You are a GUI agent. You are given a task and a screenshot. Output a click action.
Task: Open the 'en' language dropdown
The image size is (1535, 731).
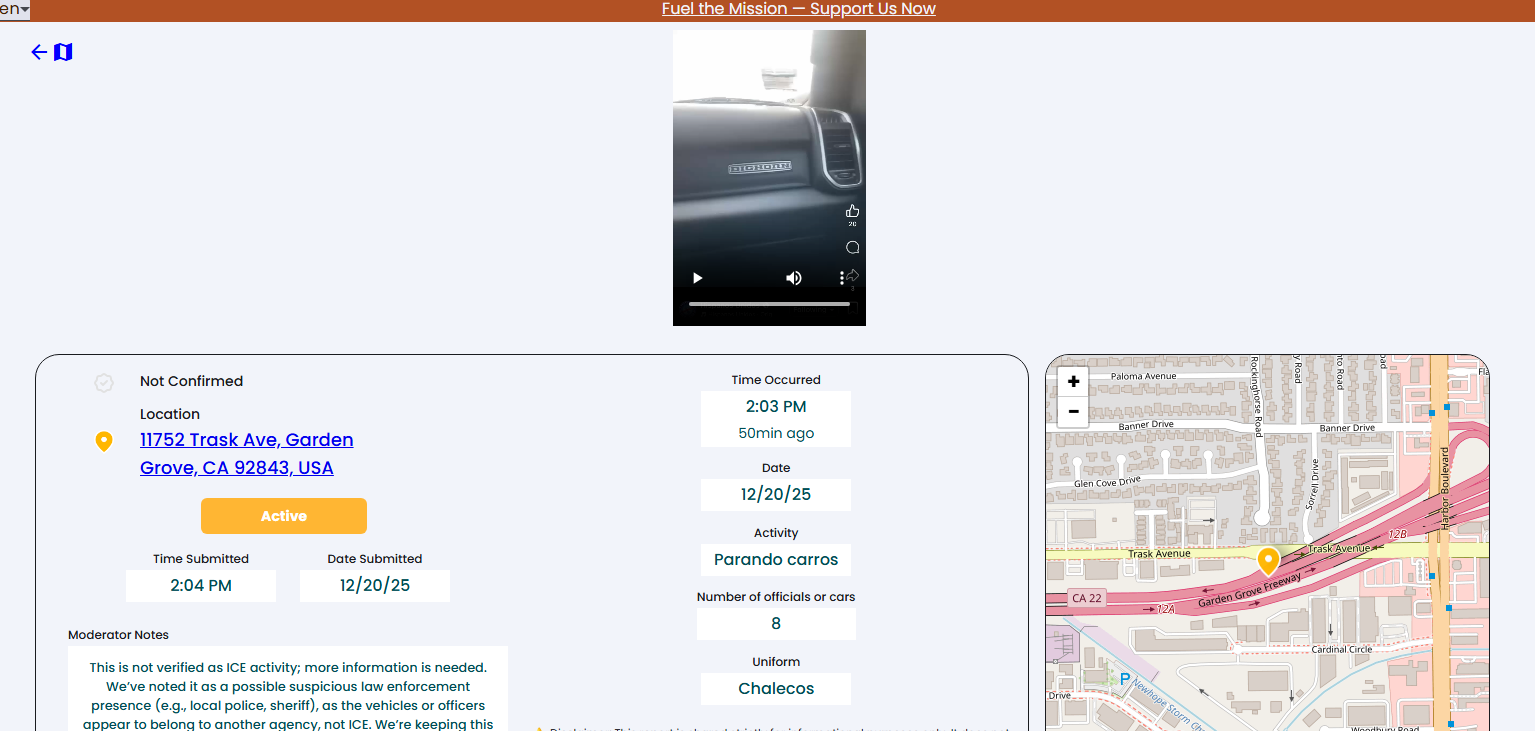pos(15,10)
